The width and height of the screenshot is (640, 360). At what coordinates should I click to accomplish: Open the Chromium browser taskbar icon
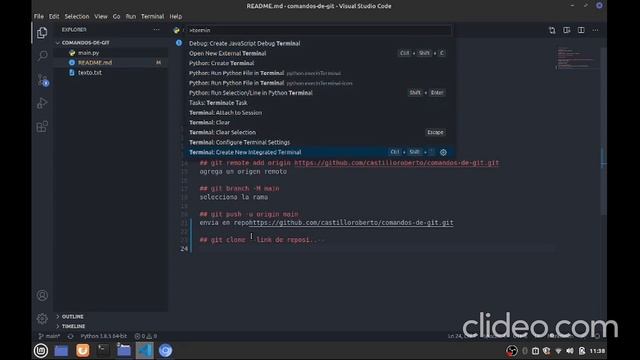tap(165, 351)
